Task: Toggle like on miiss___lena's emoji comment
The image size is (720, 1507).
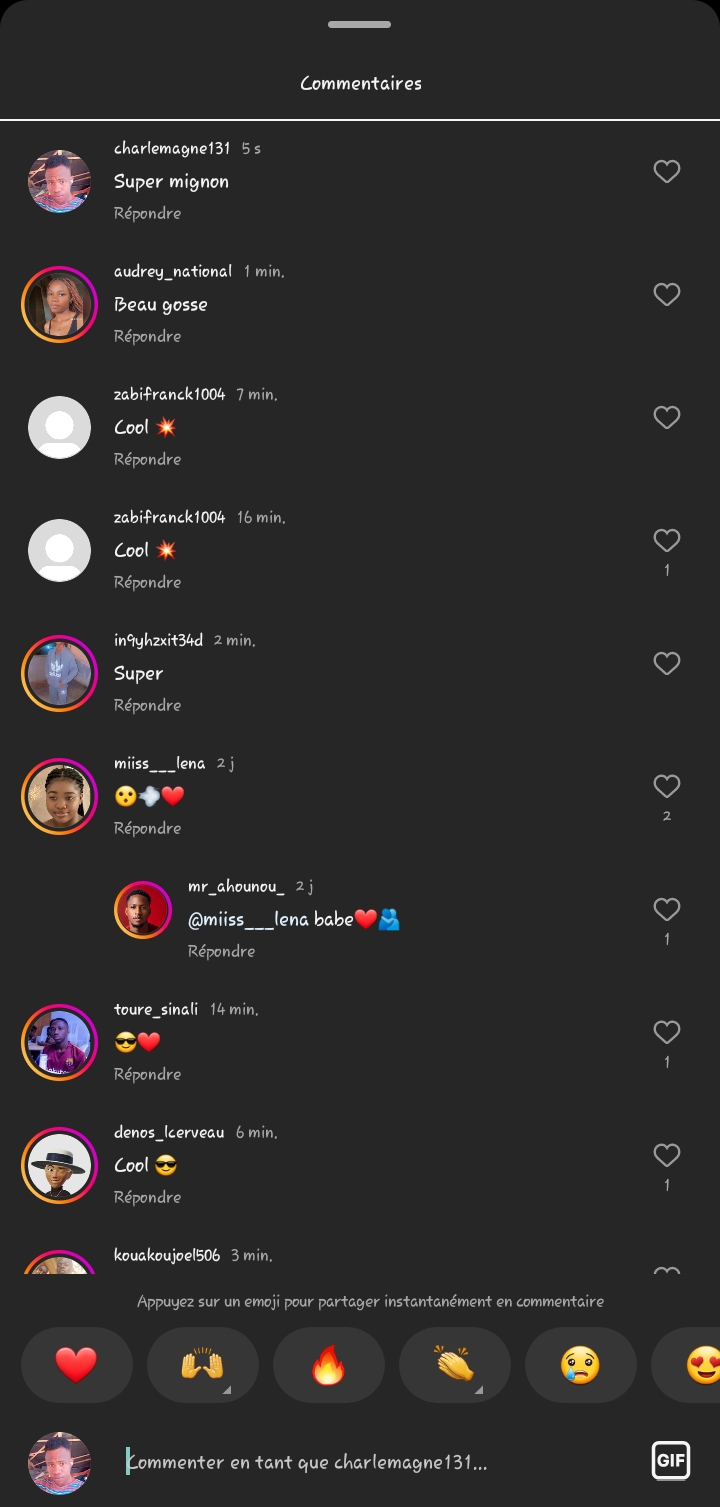Action: 667,787
